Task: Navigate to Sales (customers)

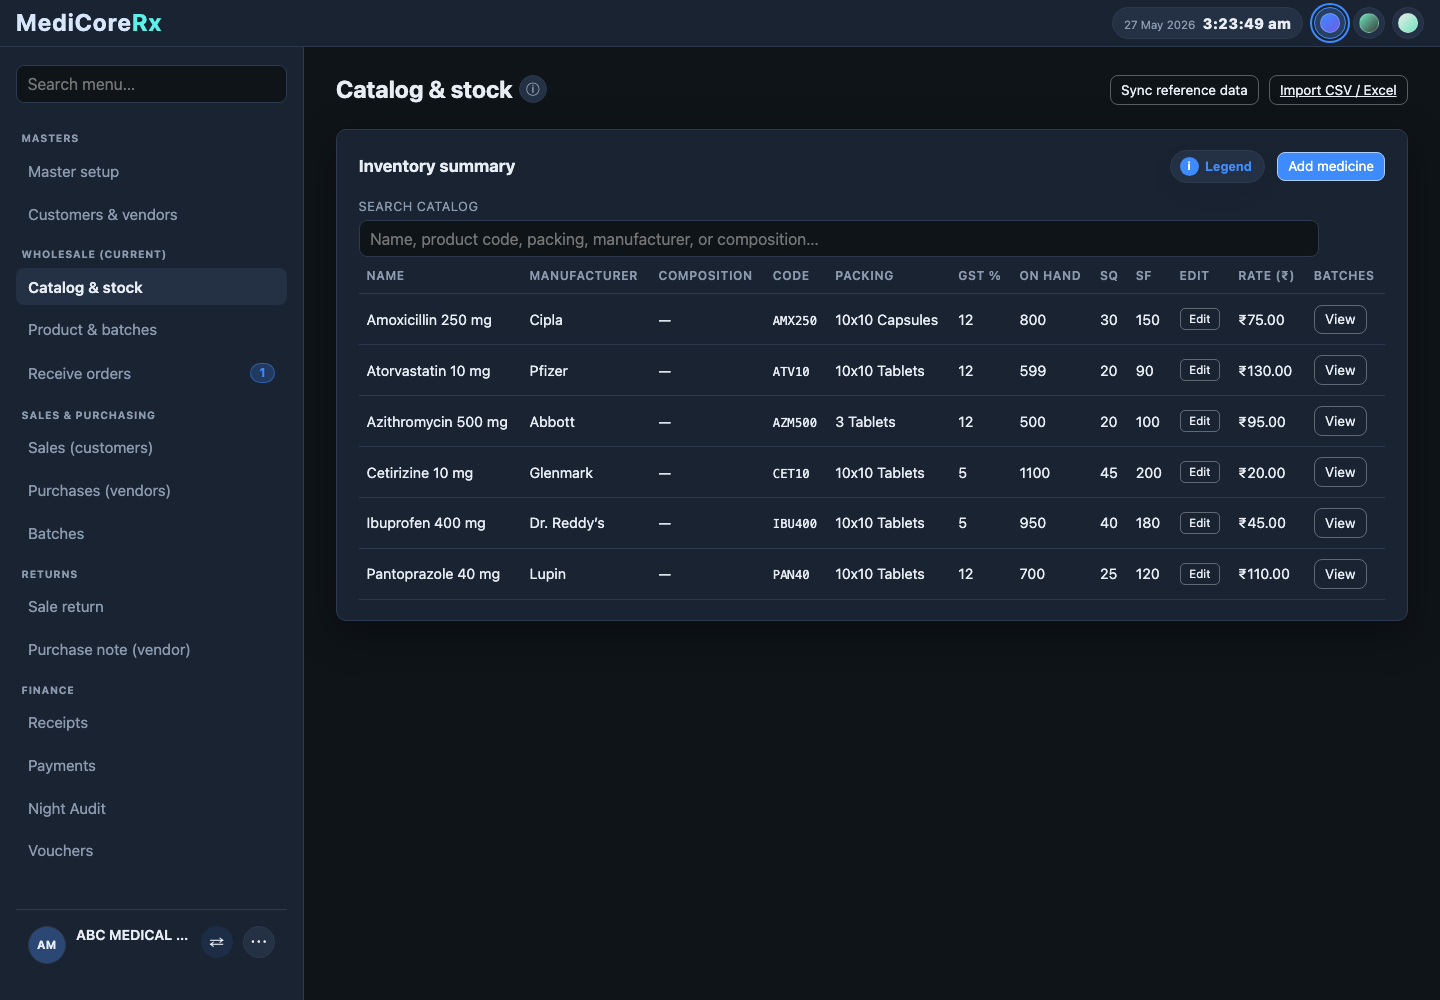Action: click(x=152, y=448)
